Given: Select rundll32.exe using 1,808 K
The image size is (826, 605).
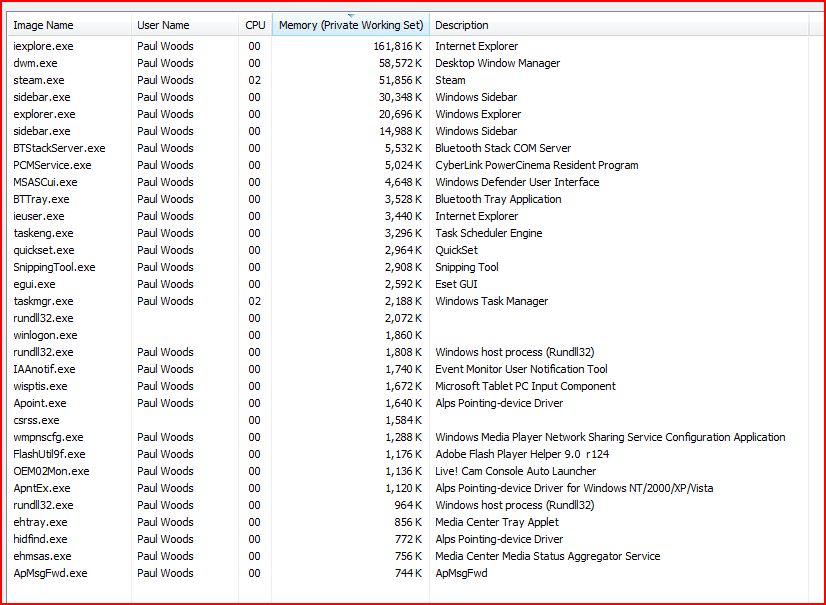Looking at the screenshot, I should [x=43, y=352].
